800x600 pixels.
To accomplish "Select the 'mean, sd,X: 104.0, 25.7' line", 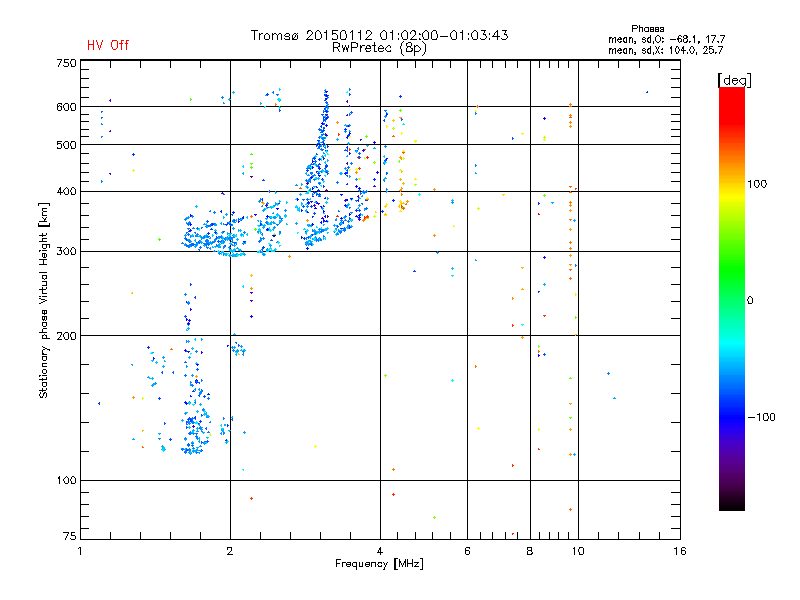I will [x=665, y=50].
